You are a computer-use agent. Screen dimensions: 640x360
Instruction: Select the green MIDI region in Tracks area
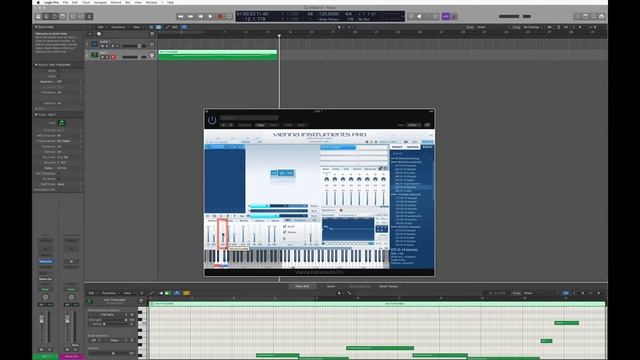(218, 55)
